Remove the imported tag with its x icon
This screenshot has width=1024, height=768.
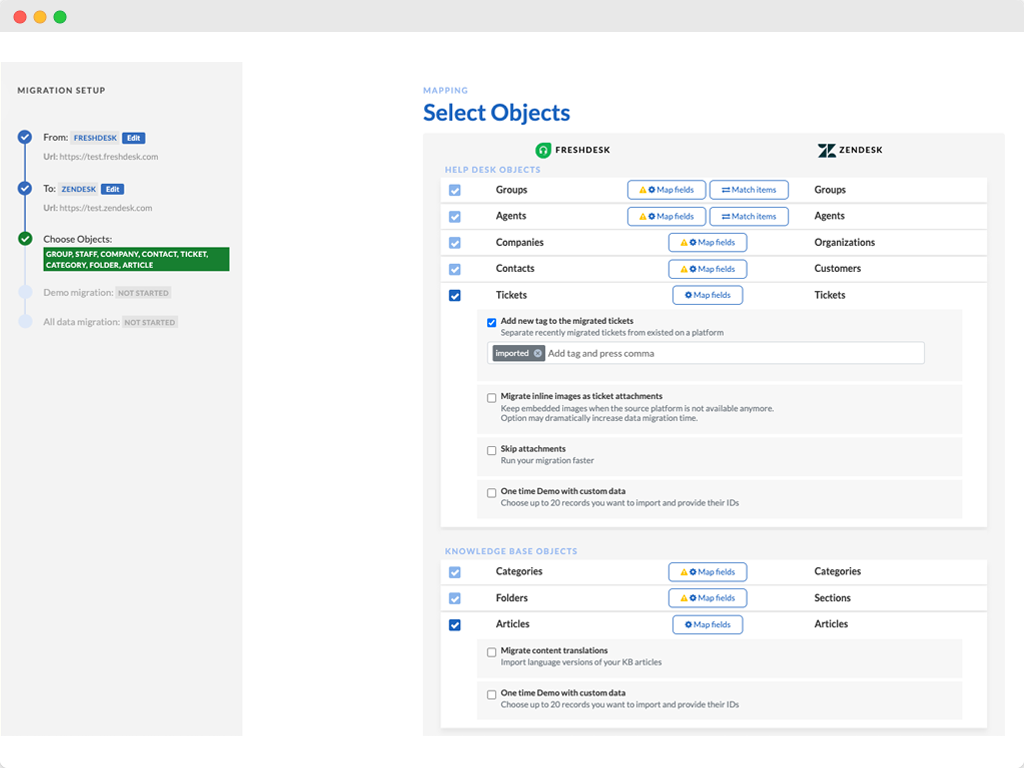coord(537,353)
